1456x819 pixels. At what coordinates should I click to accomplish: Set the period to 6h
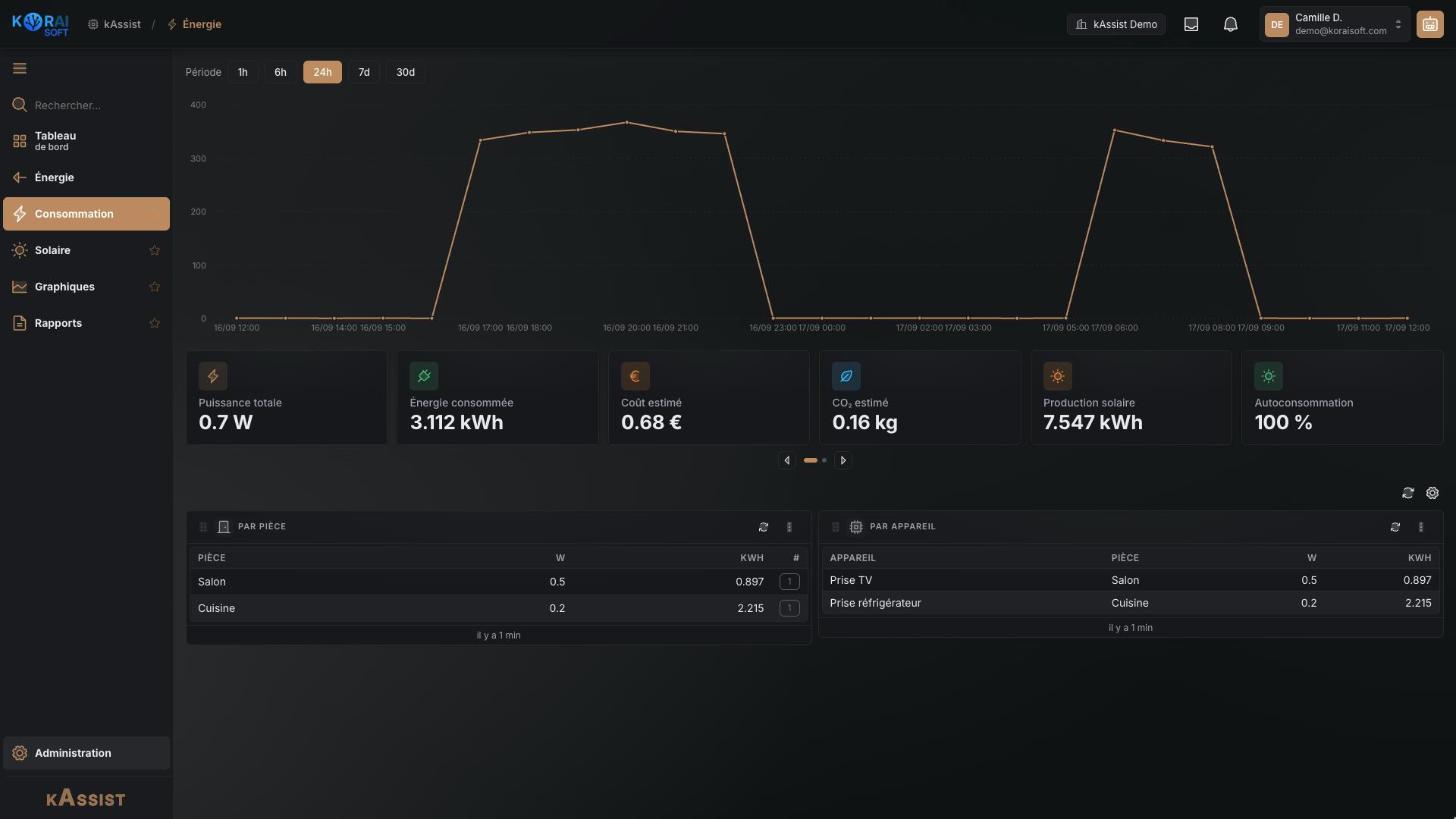tap(280, 72)
